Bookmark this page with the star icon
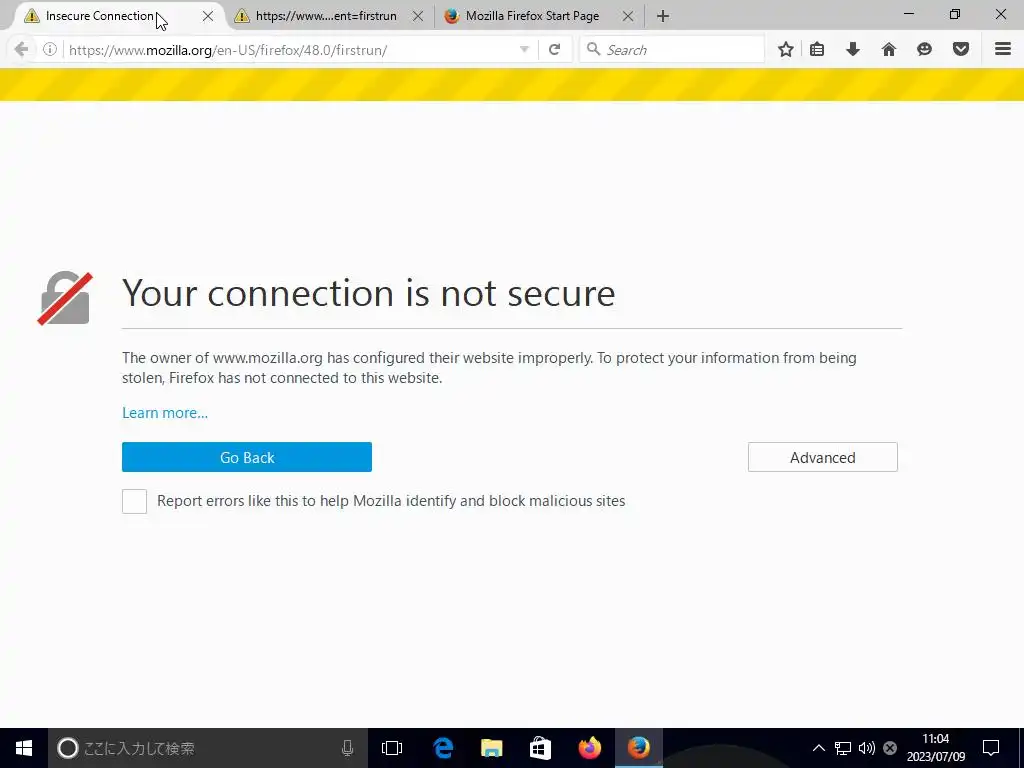The width and height of the screenshot is (1024, 768). point(786,49)
